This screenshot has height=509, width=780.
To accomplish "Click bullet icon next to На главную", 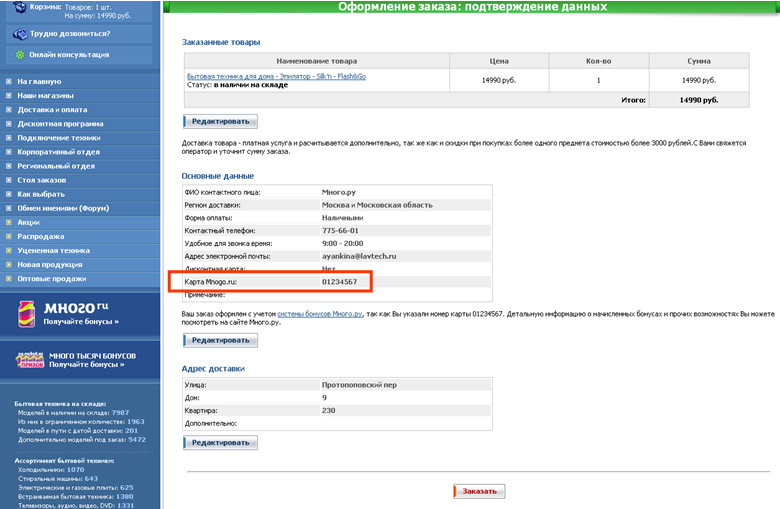I will pos(8,81).
